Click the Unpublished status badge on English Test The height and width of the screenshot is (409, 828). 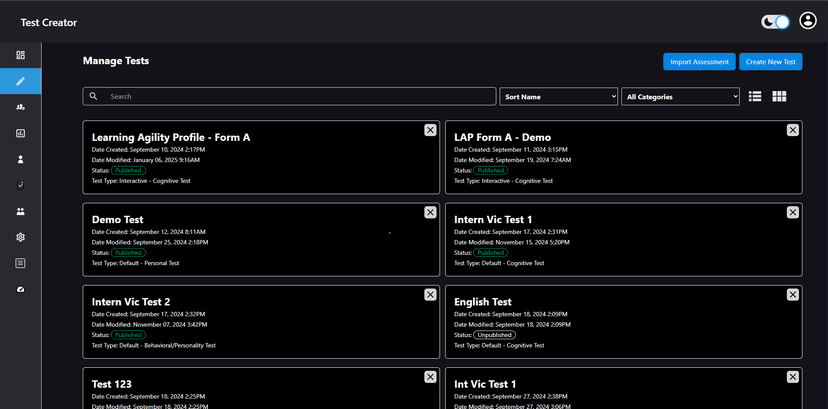494,335
